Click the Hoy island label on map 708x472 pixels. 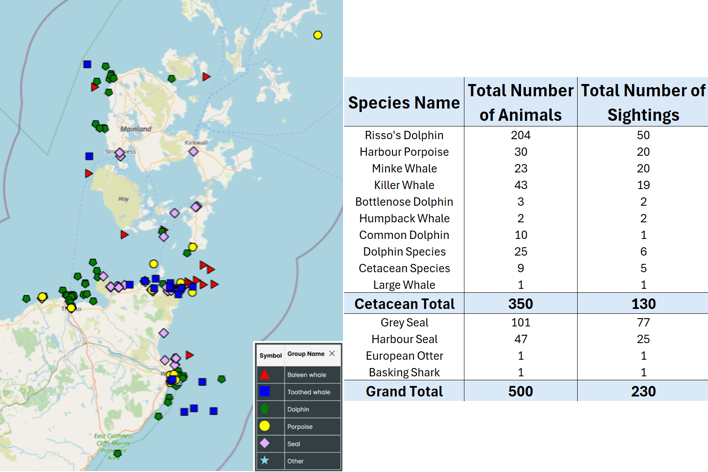pyautogui.click(x=124, y=199)
